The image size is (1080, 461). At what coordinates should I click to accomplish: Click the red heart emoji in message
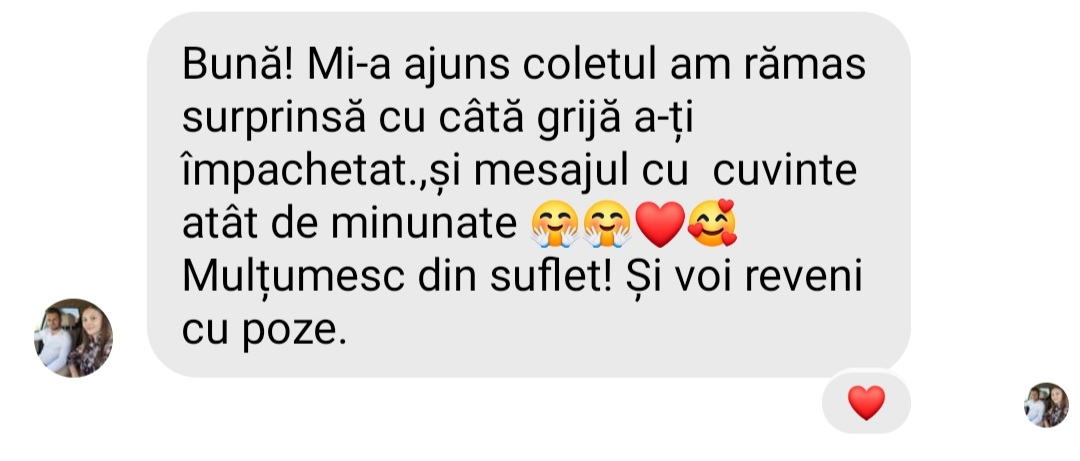(x=660, y=225)
